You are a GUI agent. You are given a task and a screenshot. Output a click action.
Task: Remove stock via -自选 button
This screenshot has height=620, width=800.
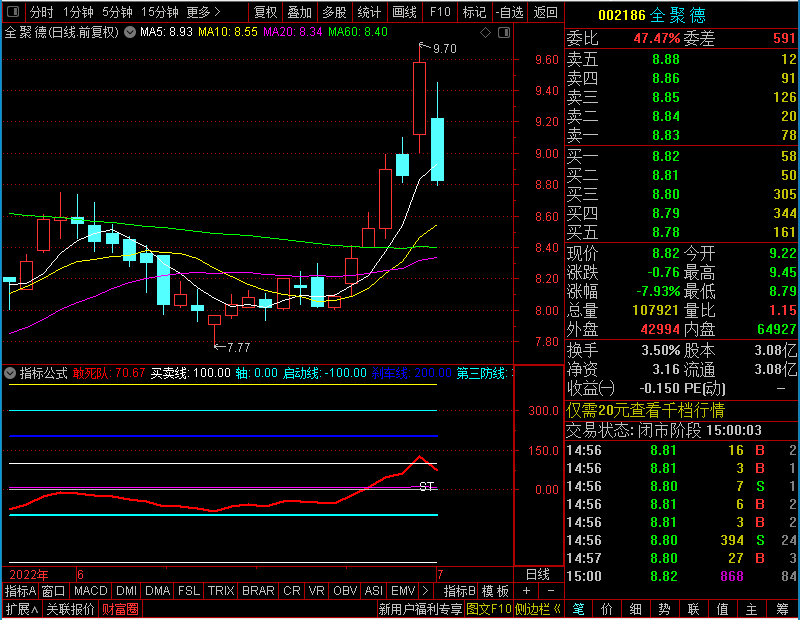510,12
